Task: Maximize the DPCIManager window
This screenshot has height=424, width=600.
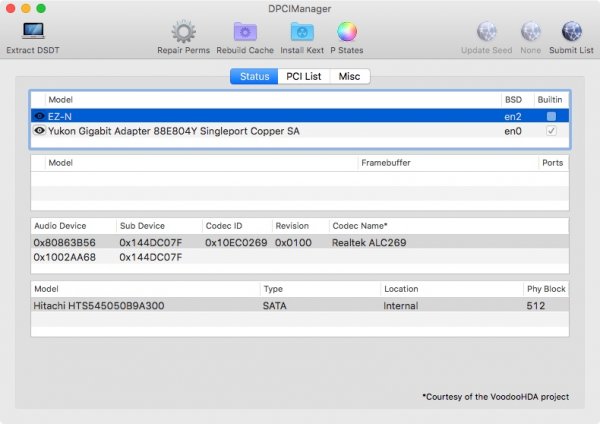Action: [41, 8]
